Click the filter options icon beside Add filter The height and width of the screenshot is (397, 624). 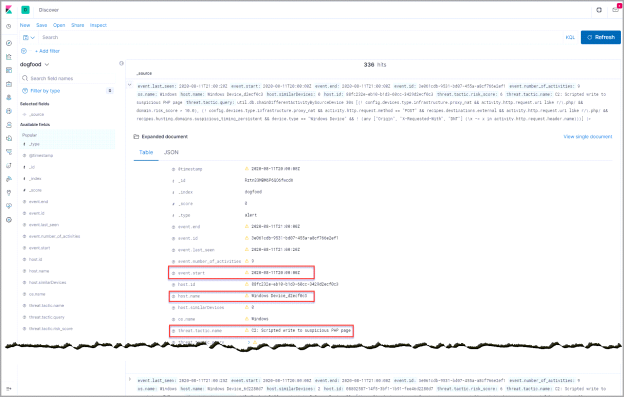[x=24, y=51]
